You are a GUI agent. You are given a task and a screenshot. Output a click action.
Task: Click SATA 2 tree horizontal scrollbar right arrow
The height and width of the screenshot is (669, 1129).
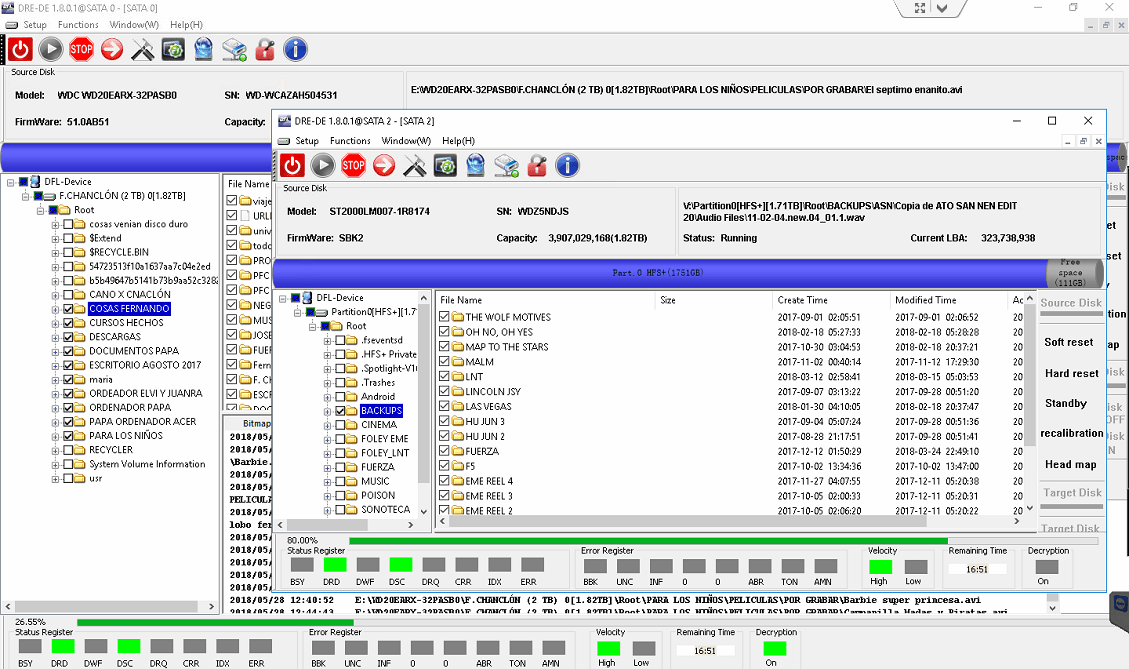click(410, 525)
